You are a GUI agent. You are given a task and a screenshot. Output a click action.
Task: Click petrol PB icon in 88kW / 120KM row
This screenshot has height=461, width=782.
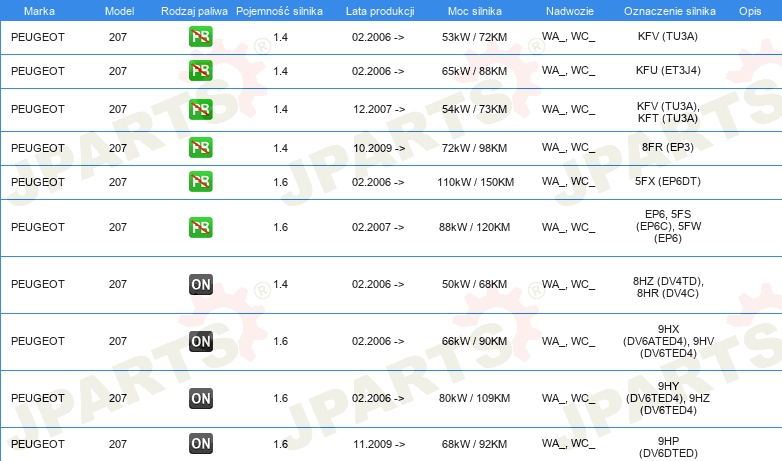coord(200,227)
